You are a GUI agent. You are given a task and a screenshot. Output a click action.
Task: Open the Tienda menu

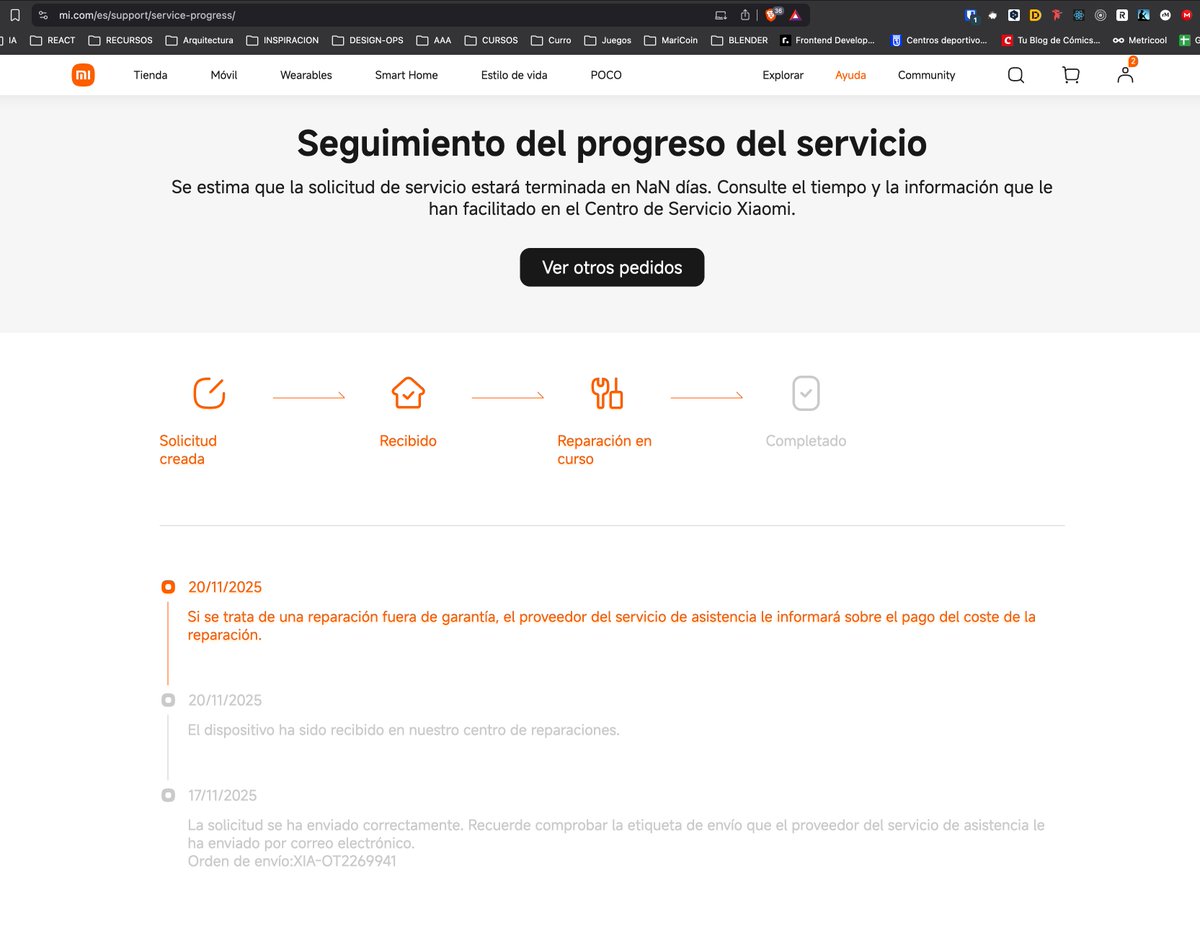(151, 75)
